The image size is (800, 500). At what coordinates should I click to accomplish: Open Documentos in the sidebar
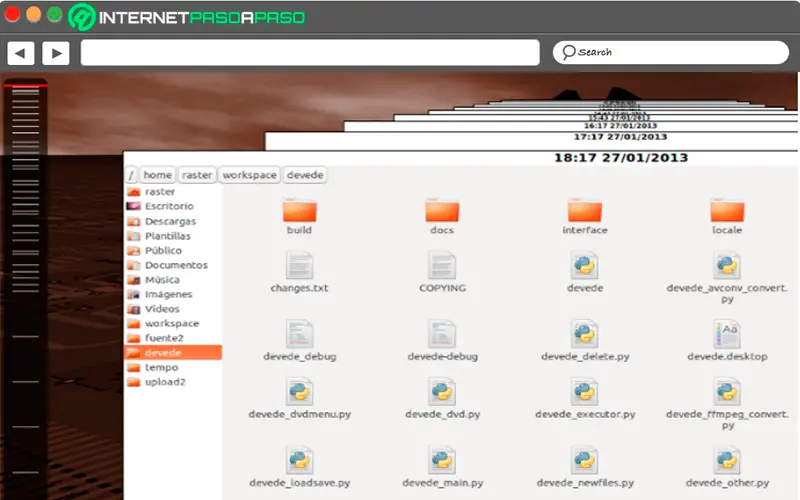(x=173, y=265)
